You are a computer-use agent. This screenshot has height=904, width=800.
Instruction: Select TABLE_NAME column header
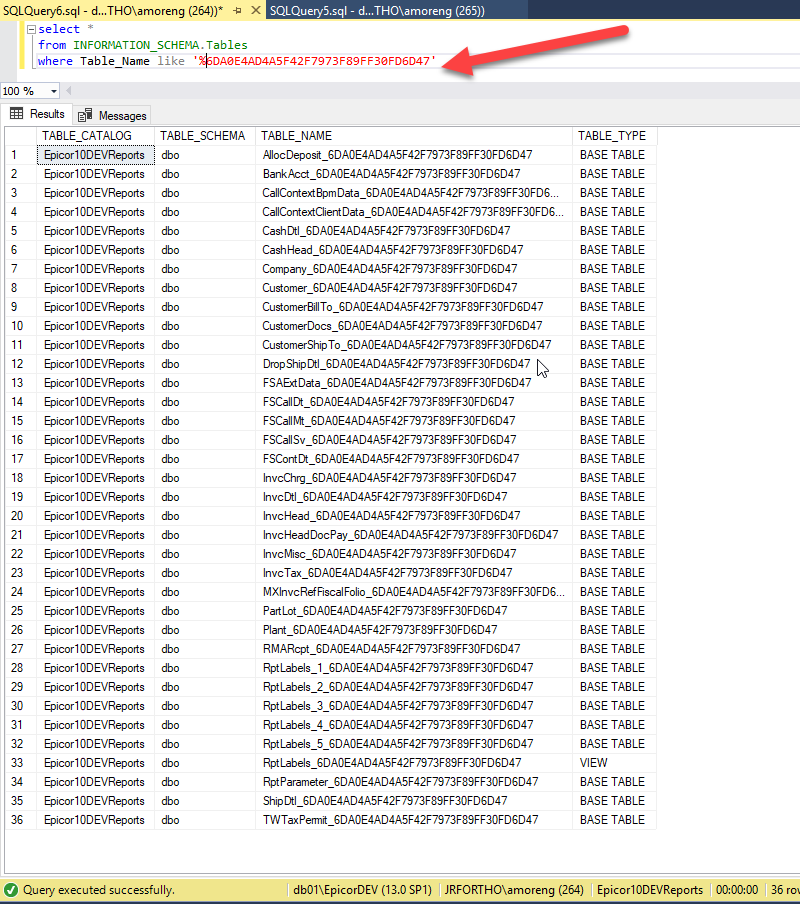click(414, 136)
